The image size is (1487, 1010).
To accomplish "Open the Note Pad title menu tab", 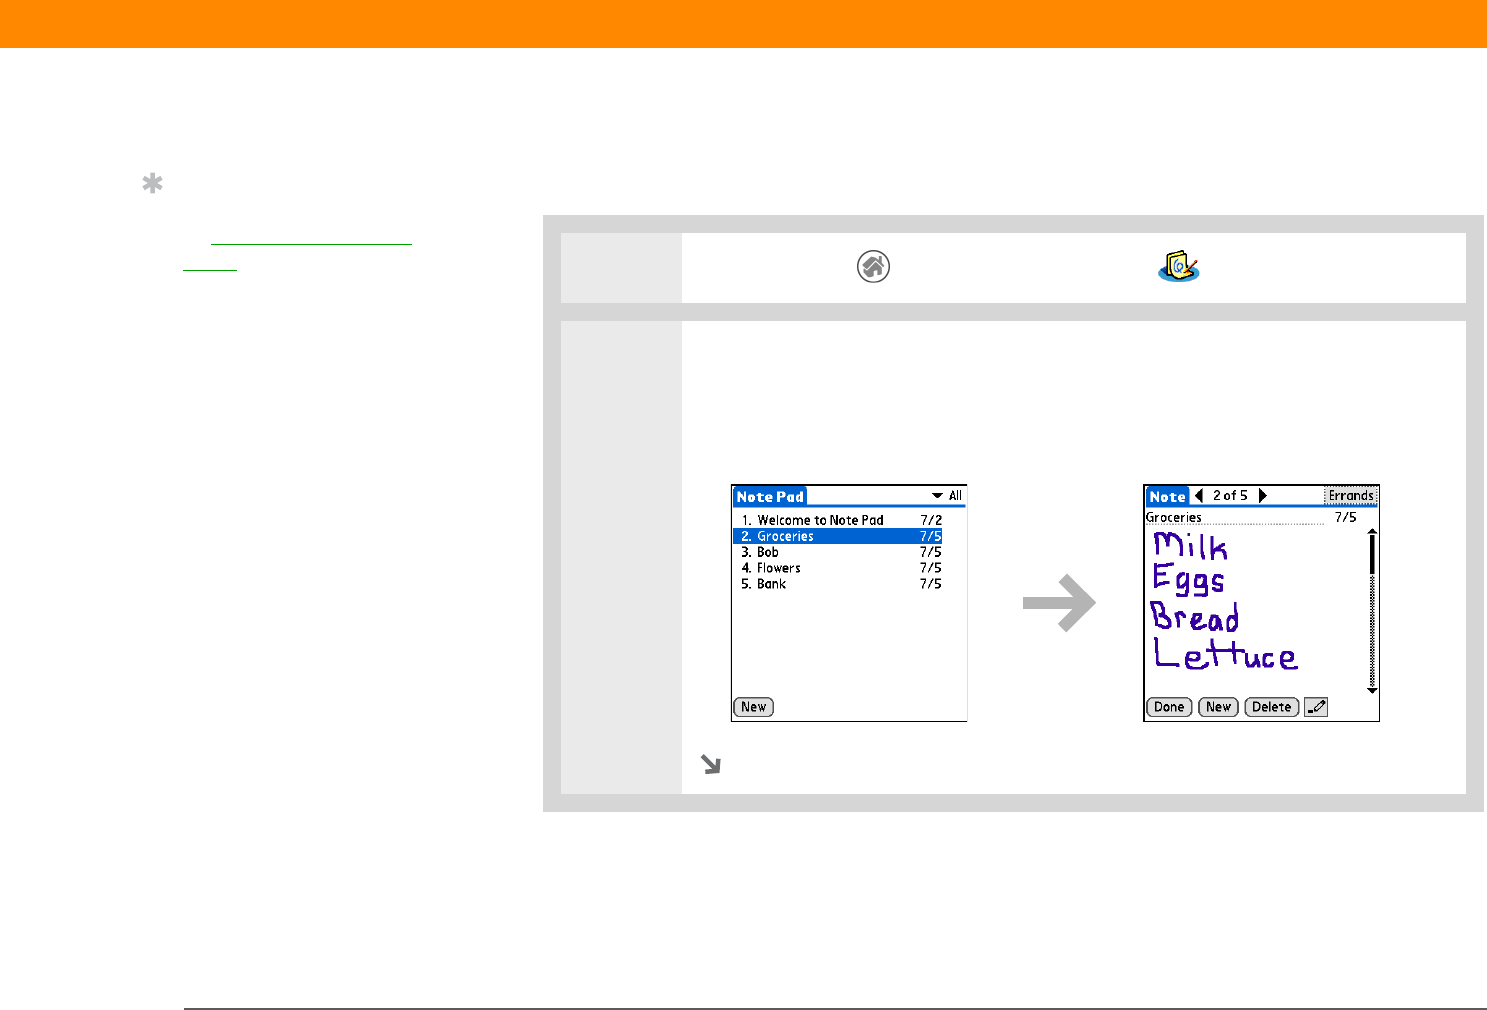I will (x=770, y=496).
